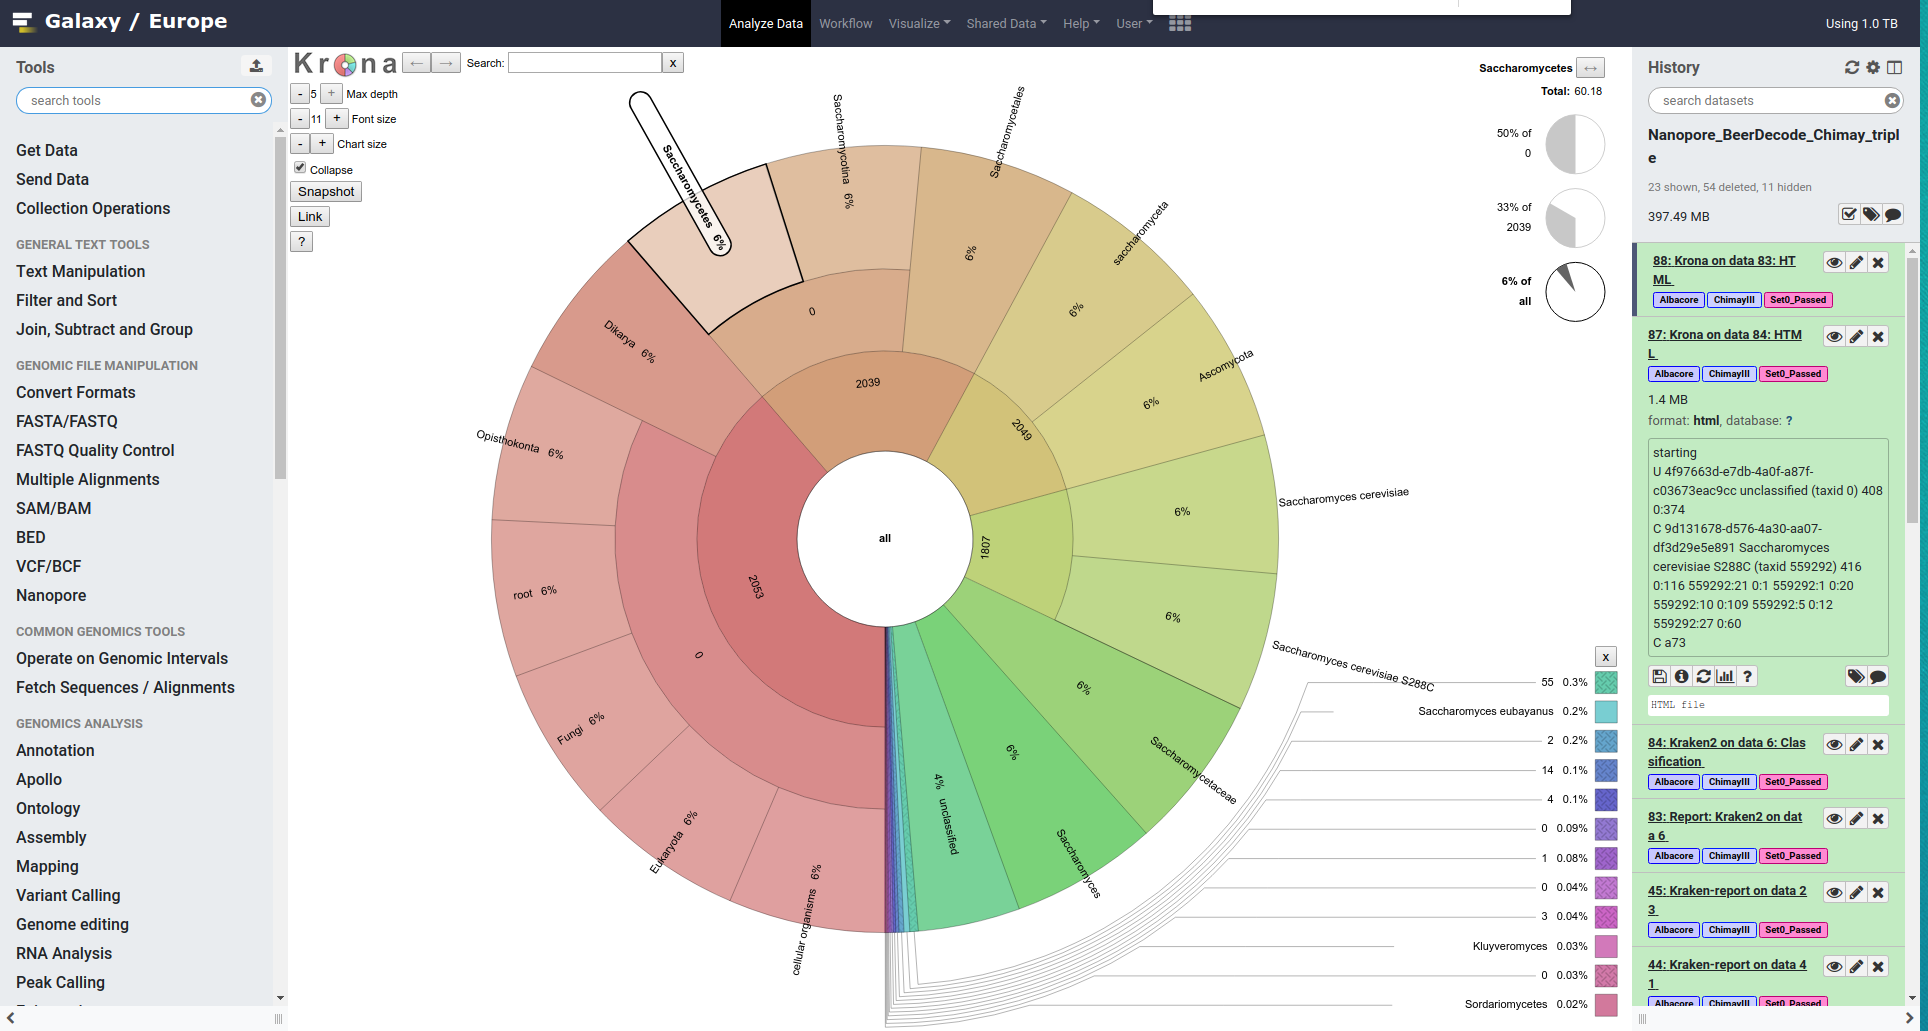Click the Saccharomyces eubayanus color swatch
1928x1031 pixels.
[x=1606, y=712]
